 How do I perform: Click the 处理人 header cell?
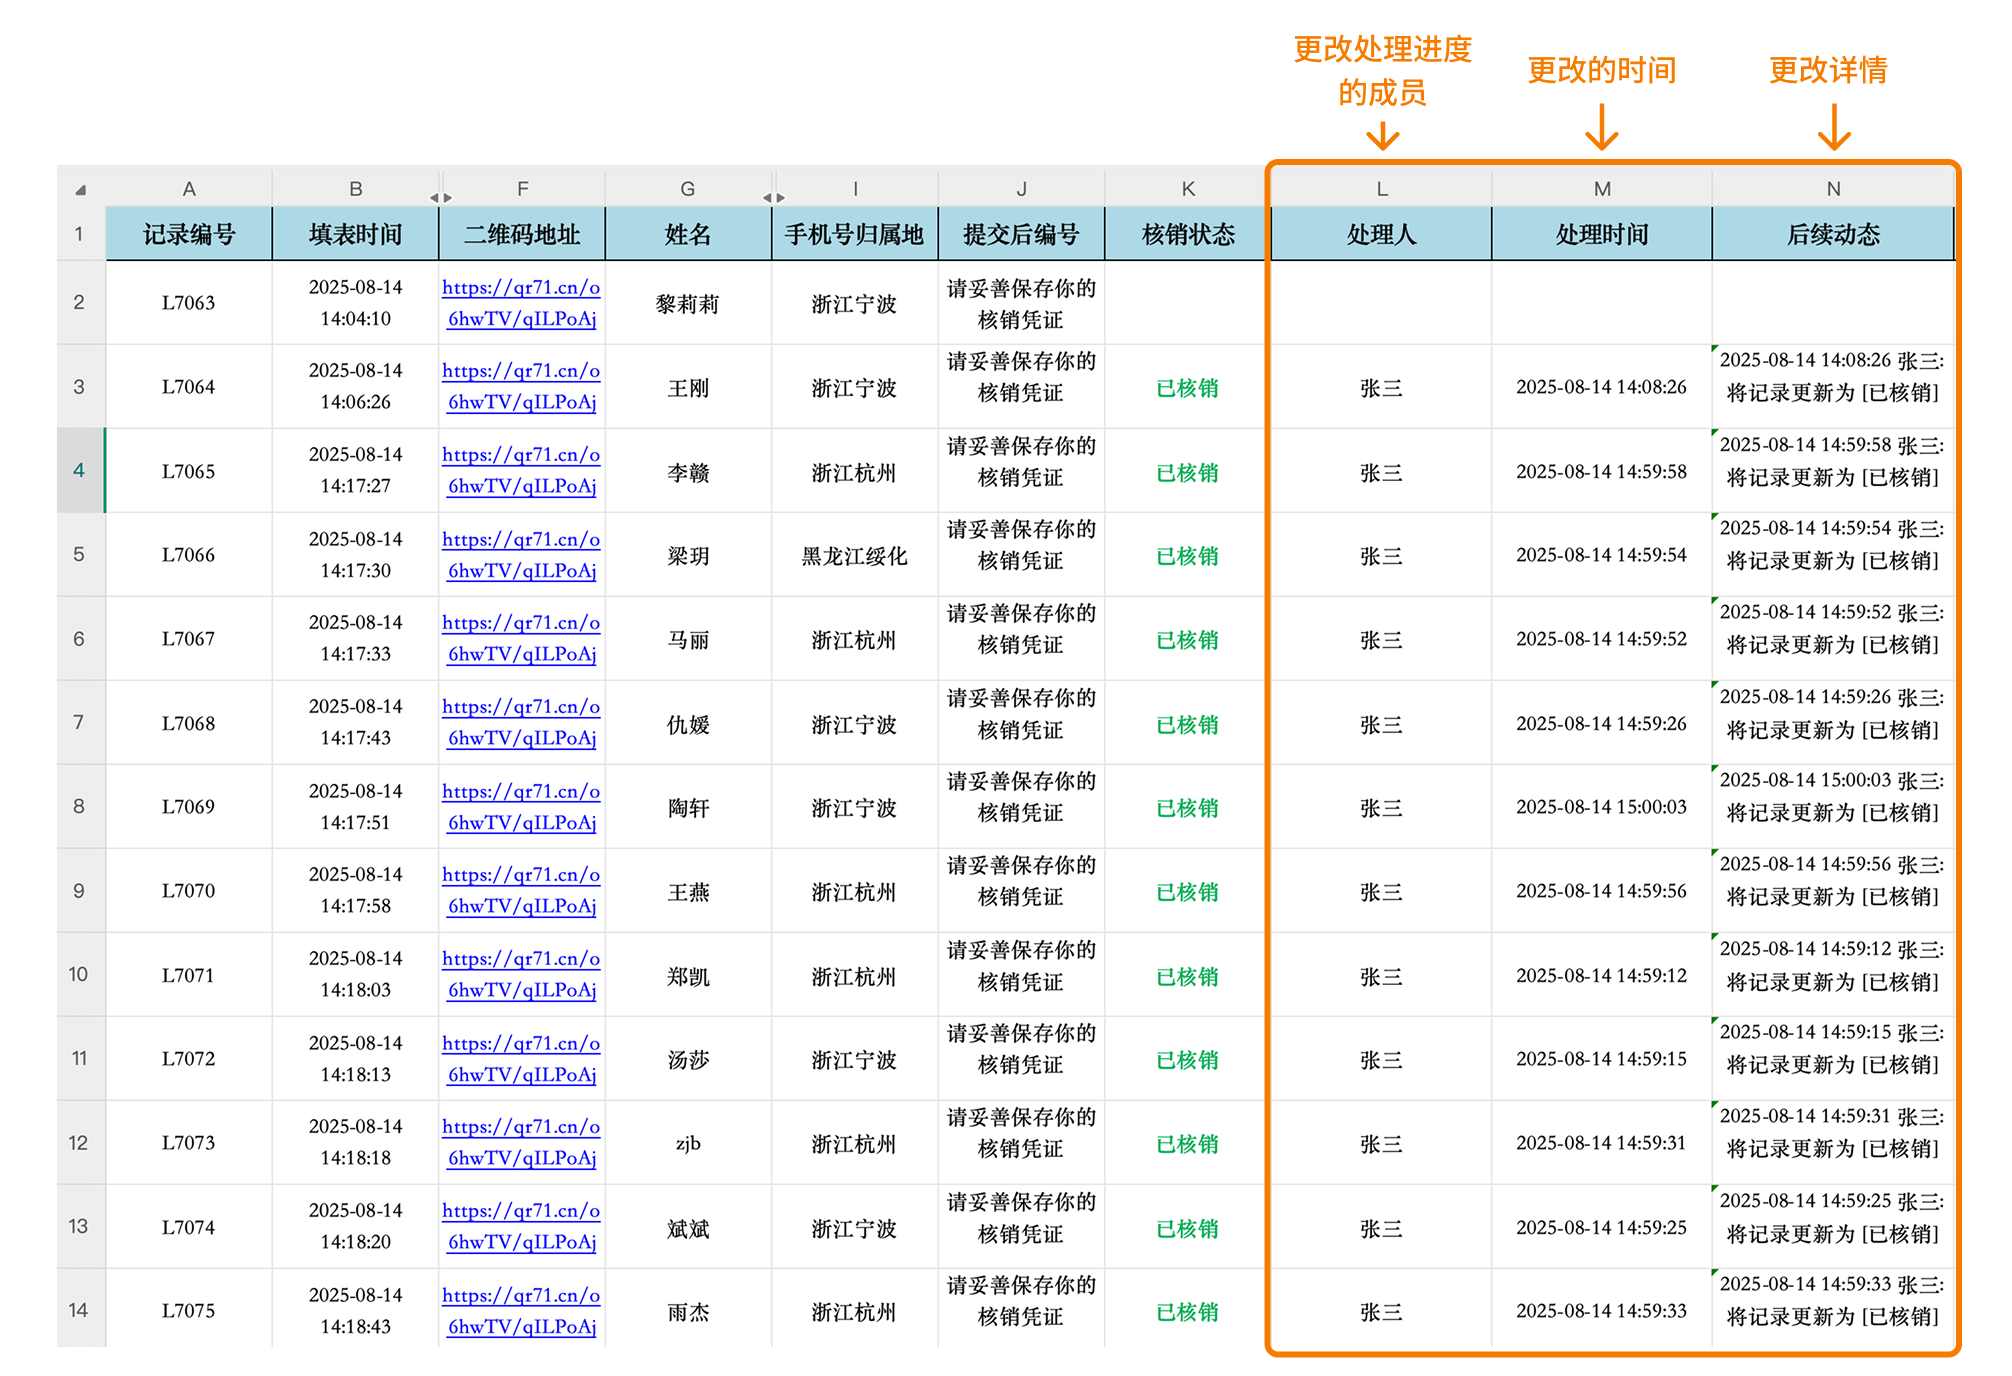(x=1381, y=235)
